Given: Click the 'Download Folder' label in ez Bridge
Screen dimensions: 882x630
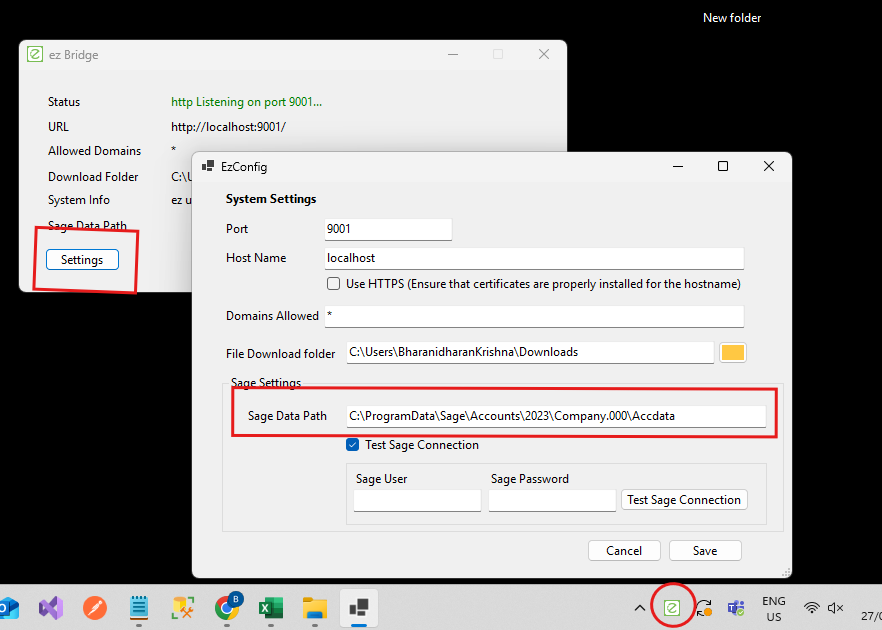Looking at the screenshot, I should (93, 177).
